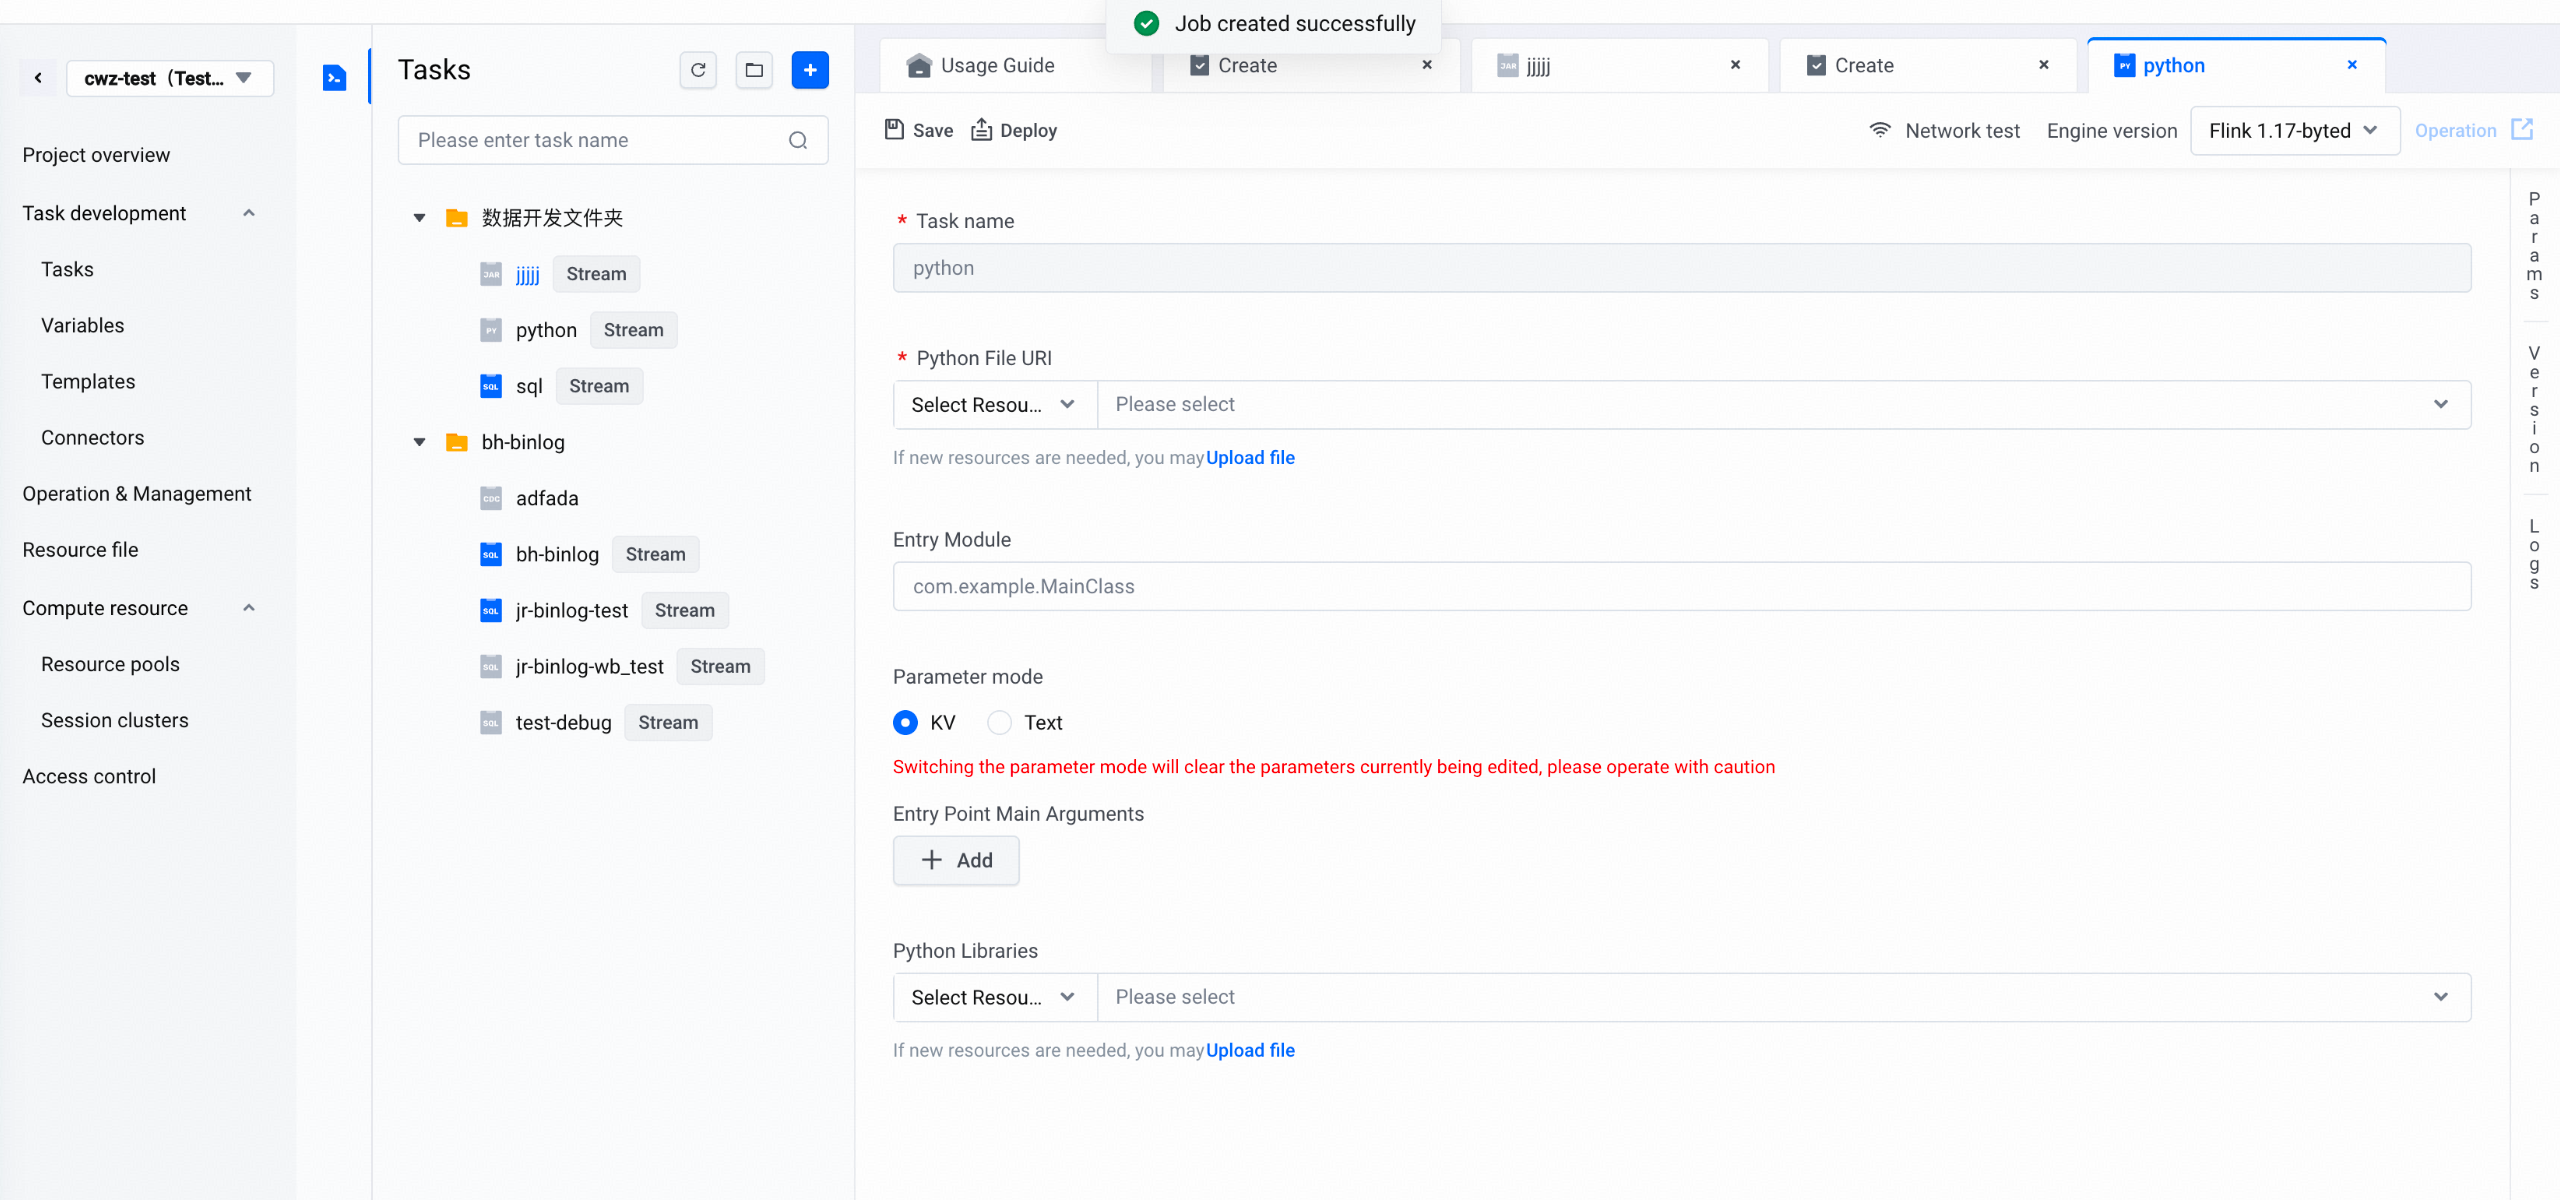
Task: Open the Flink 1.17-byted engine version dropdown
Action: tap(2294, 131)
